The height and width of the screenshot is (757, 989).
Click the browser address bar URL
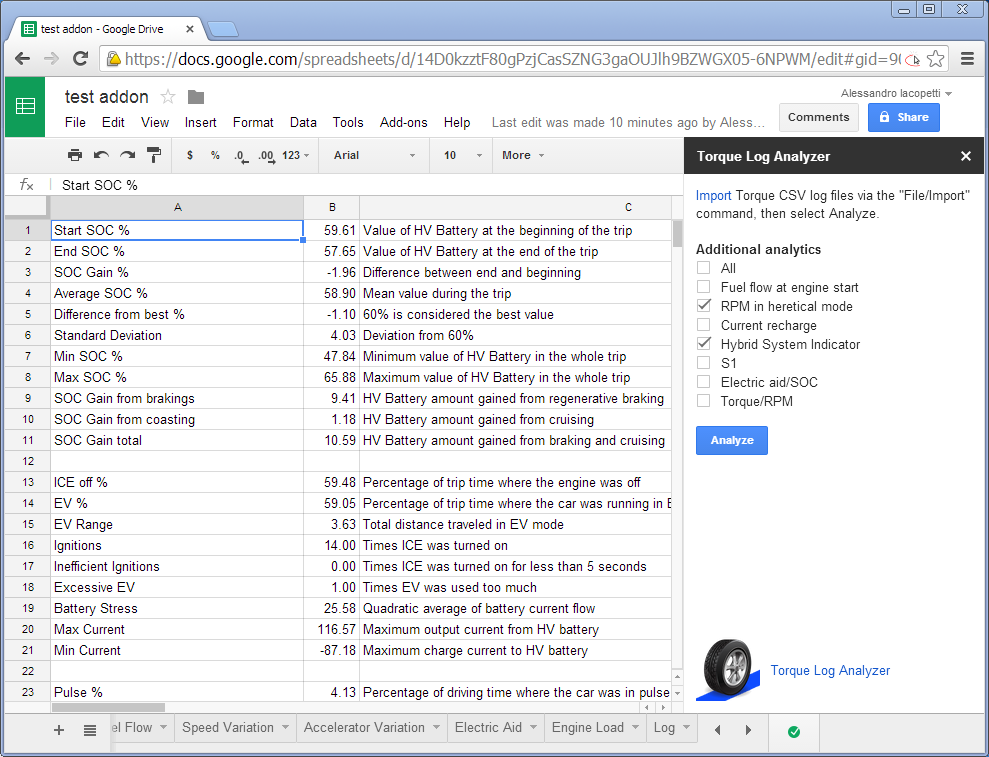click(x=512, y=59)
